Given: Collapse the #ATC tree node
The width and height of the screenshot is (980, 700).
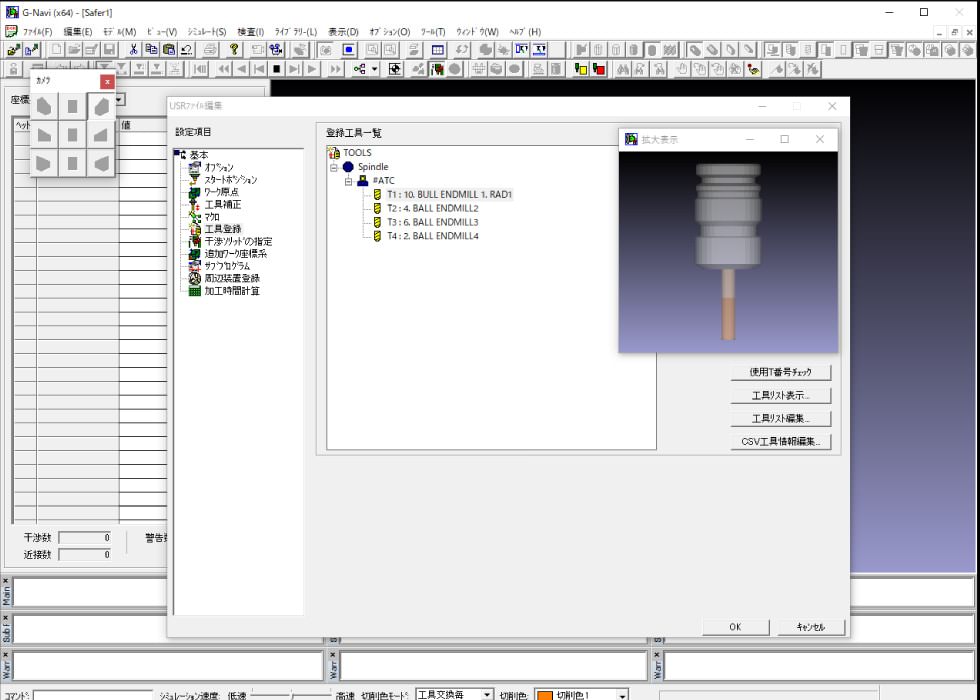Looking at the screenshot, I should coord(348,181).
